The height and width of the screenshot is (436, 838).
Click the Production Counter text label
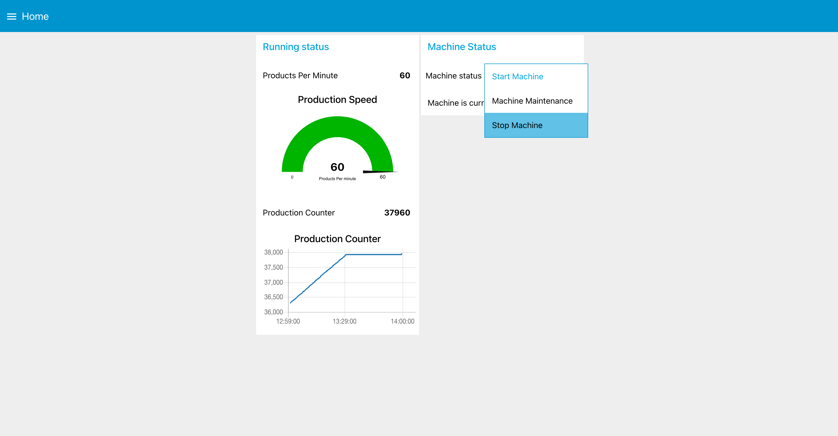click(298, 213)
